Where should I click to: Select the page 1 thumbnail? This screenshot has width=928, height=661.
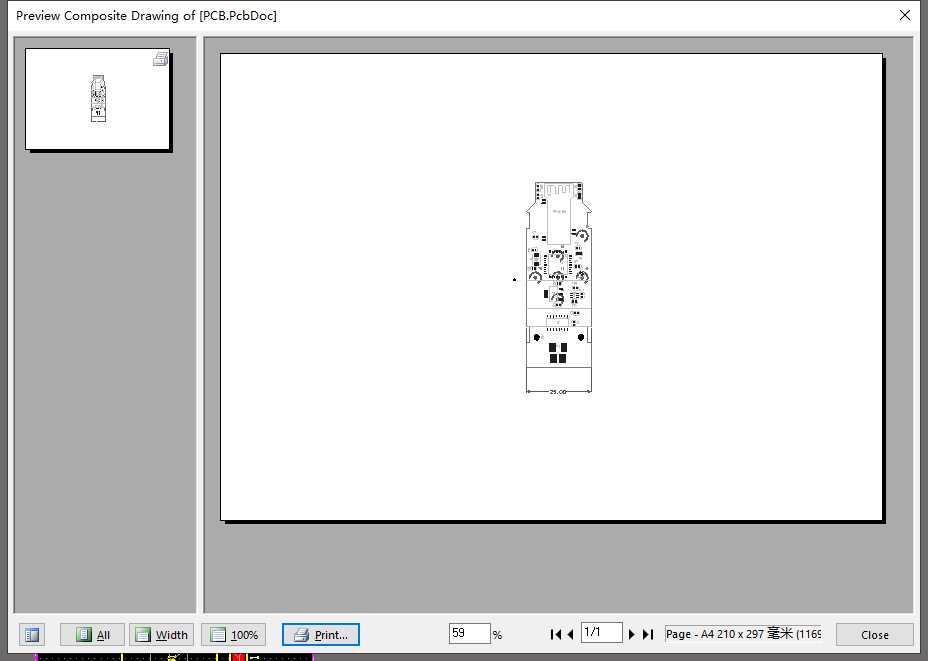click(x=98, y=99)
